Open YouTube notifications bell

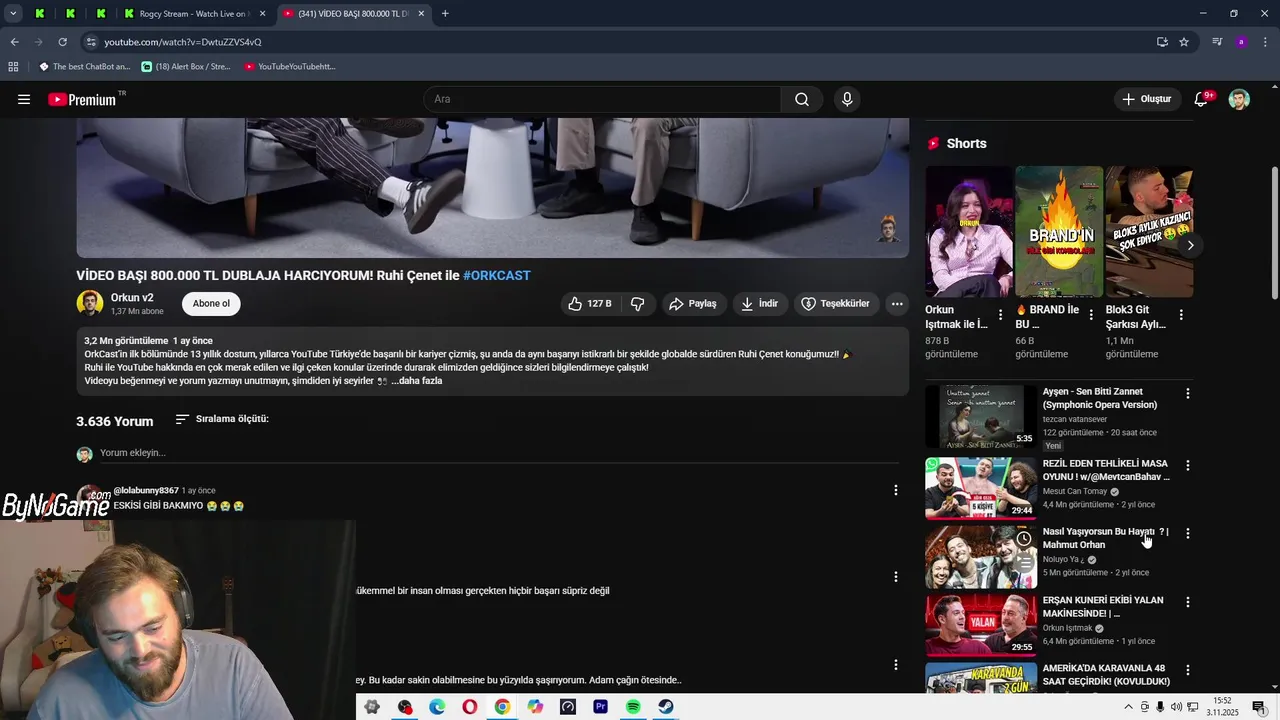1202,99
